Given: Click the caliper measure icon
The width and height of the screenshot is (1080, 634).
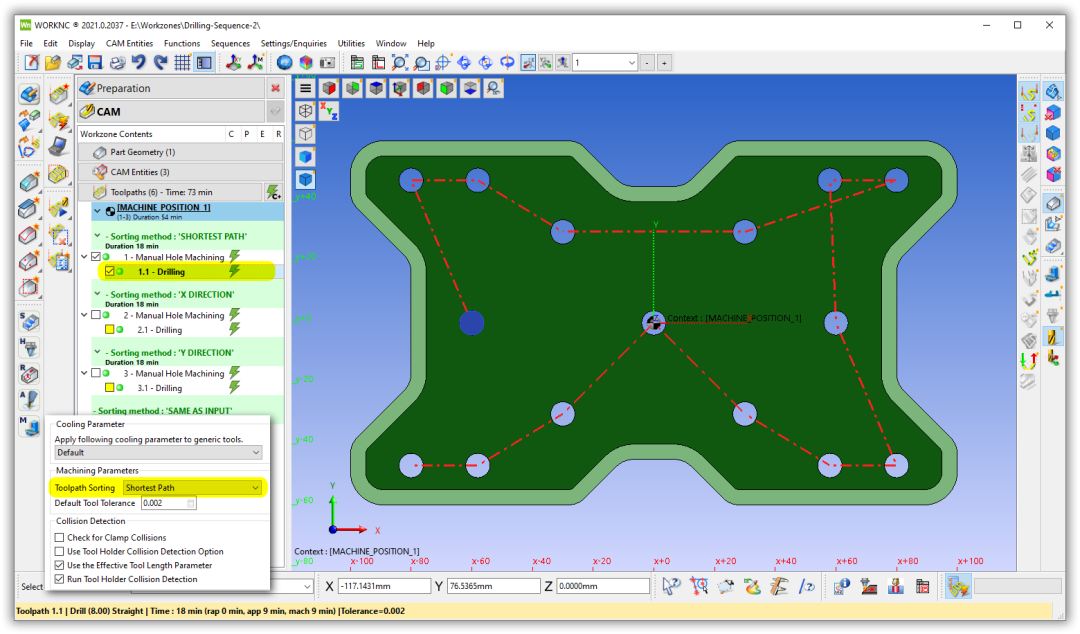Looking at the screenshot, I should click(779, 586).
